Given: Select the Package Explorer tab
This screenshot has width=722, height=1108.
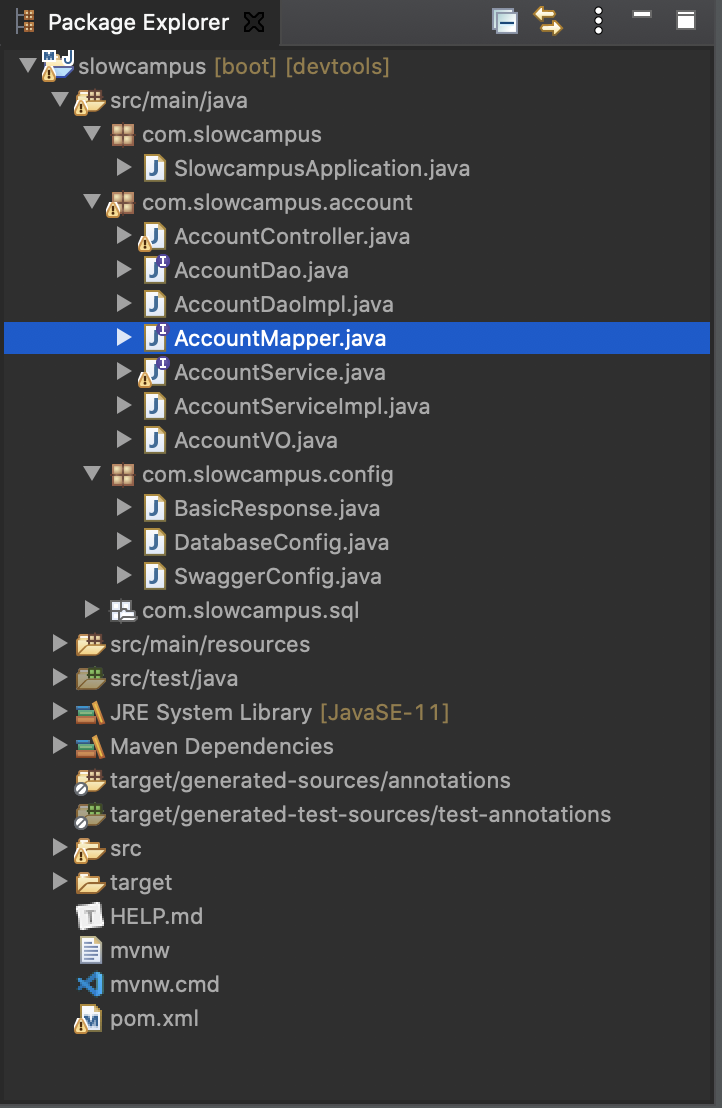Looking at the screenshot, I should 138,23.
